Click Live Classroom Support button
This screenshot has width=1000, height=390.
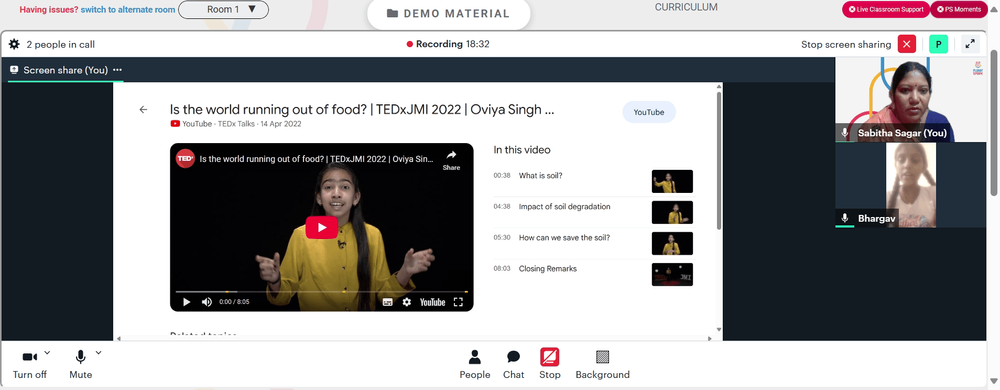click(x=886, y=10)
